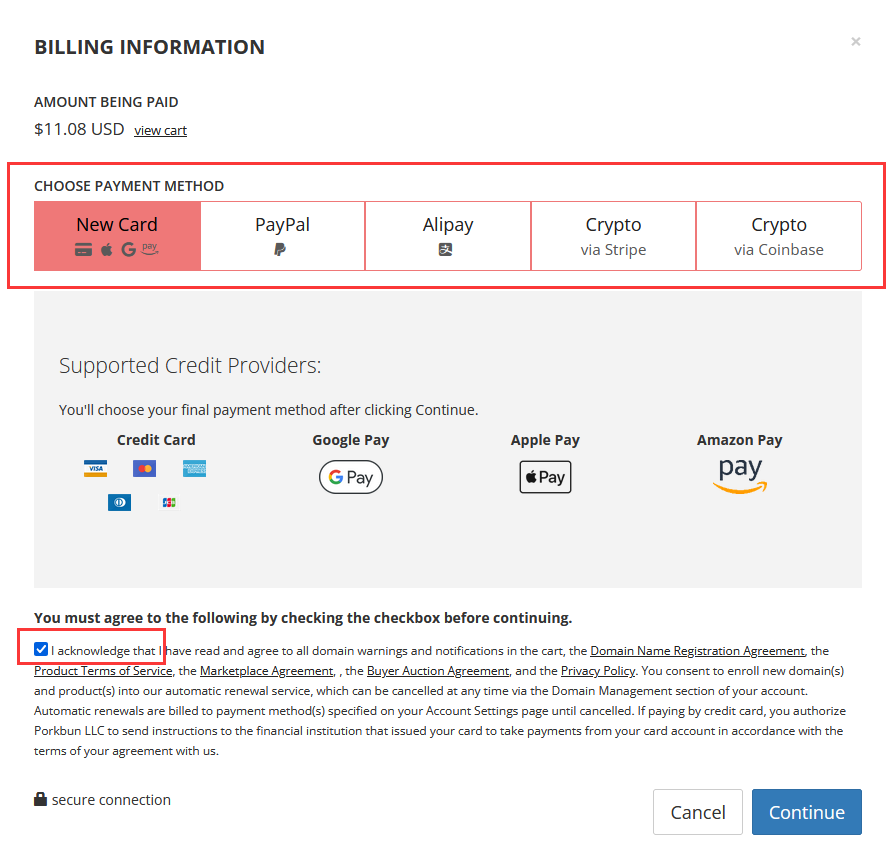Image resolution: width=896 pixels, height=866 pixels.
Task: Close the Billing Information dialog
Action: 855,42
